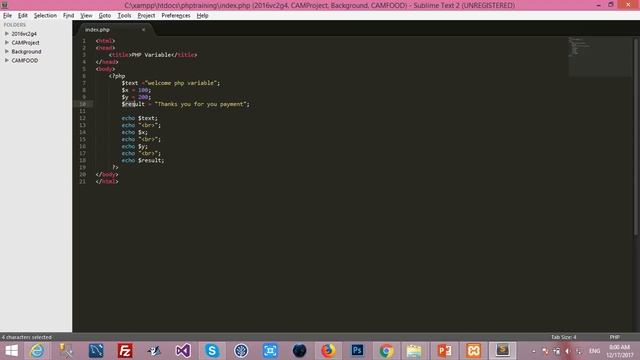Launch Firefox from the taskbar
The image size is (640, 360).
pos(328,351)
